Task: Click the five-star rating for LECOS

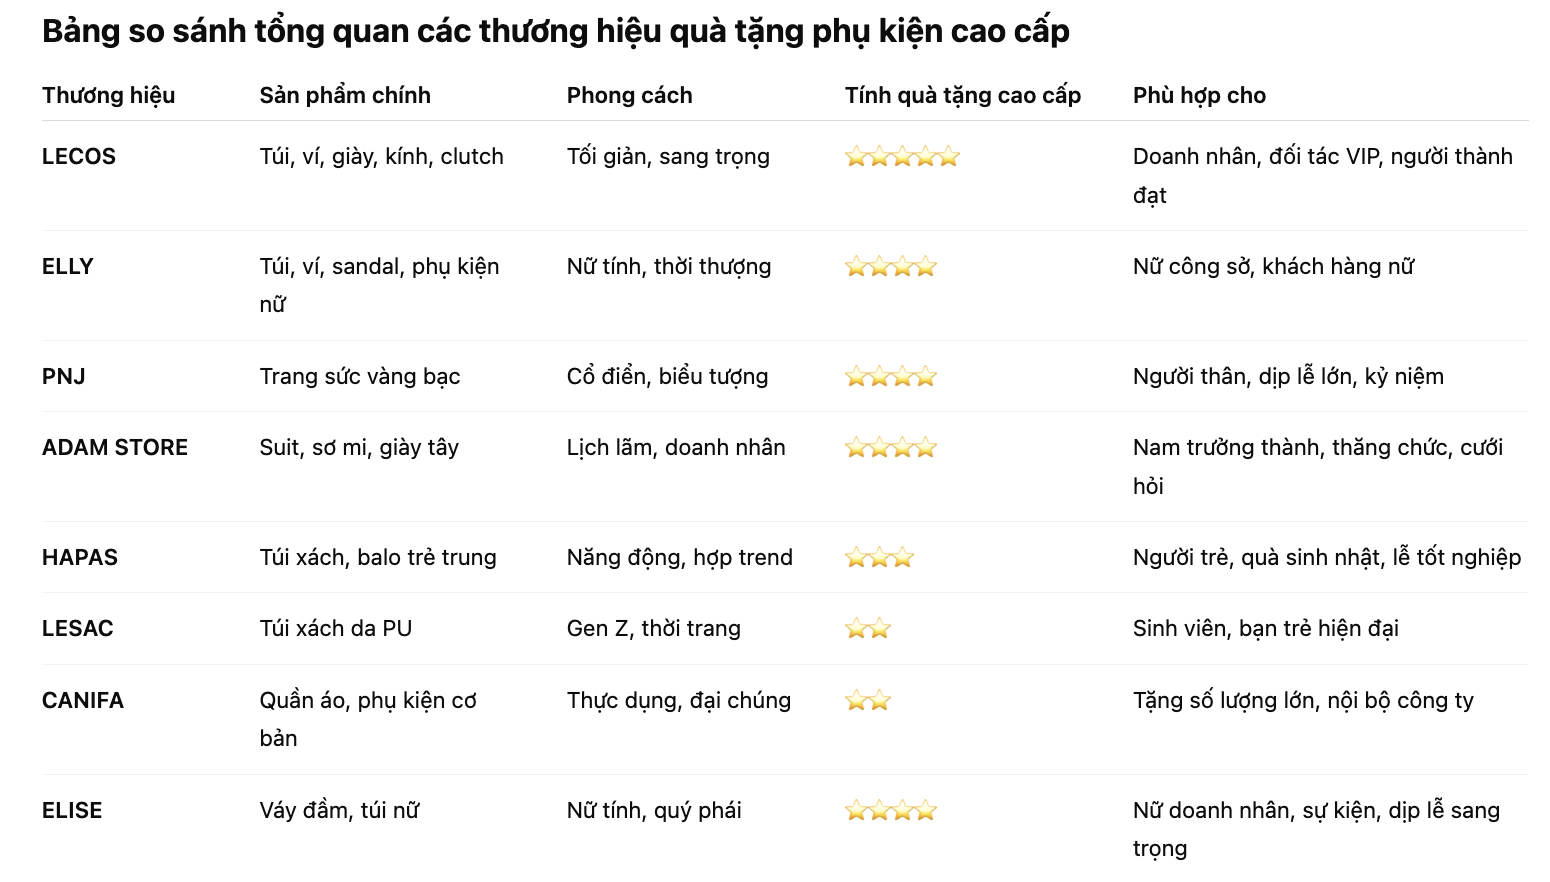Action: click(902, 157)
